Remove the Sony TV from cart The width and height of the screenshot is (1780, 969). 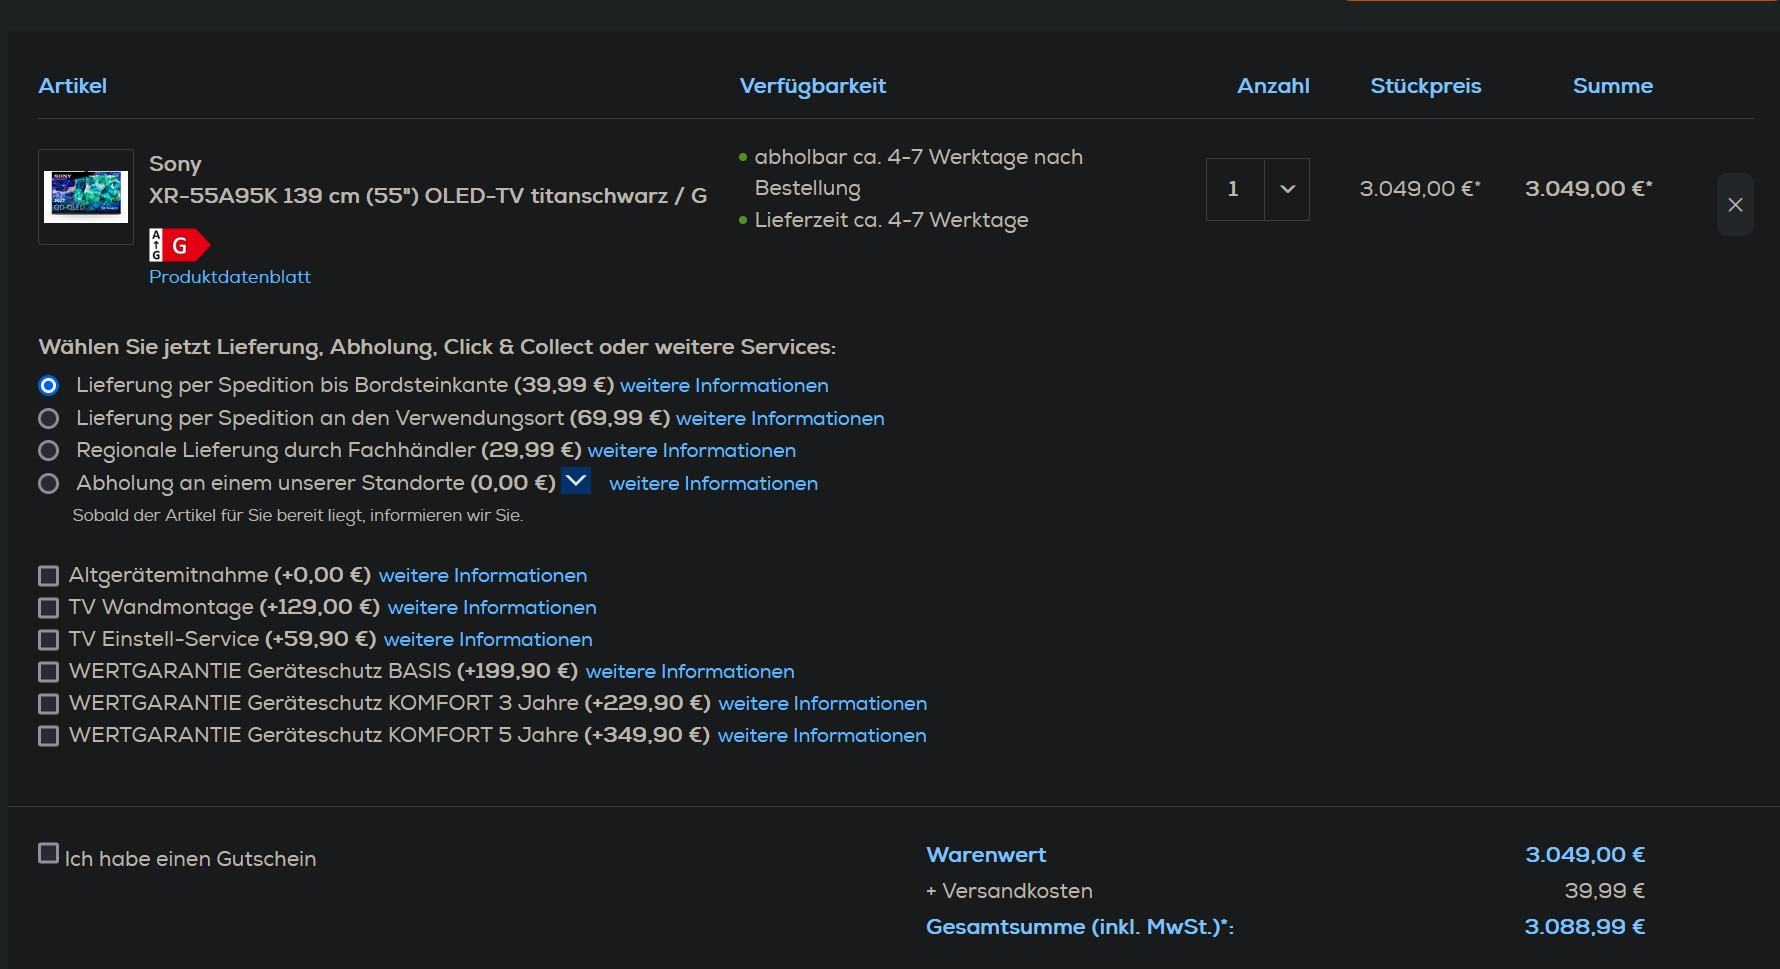coord(1735,205)
